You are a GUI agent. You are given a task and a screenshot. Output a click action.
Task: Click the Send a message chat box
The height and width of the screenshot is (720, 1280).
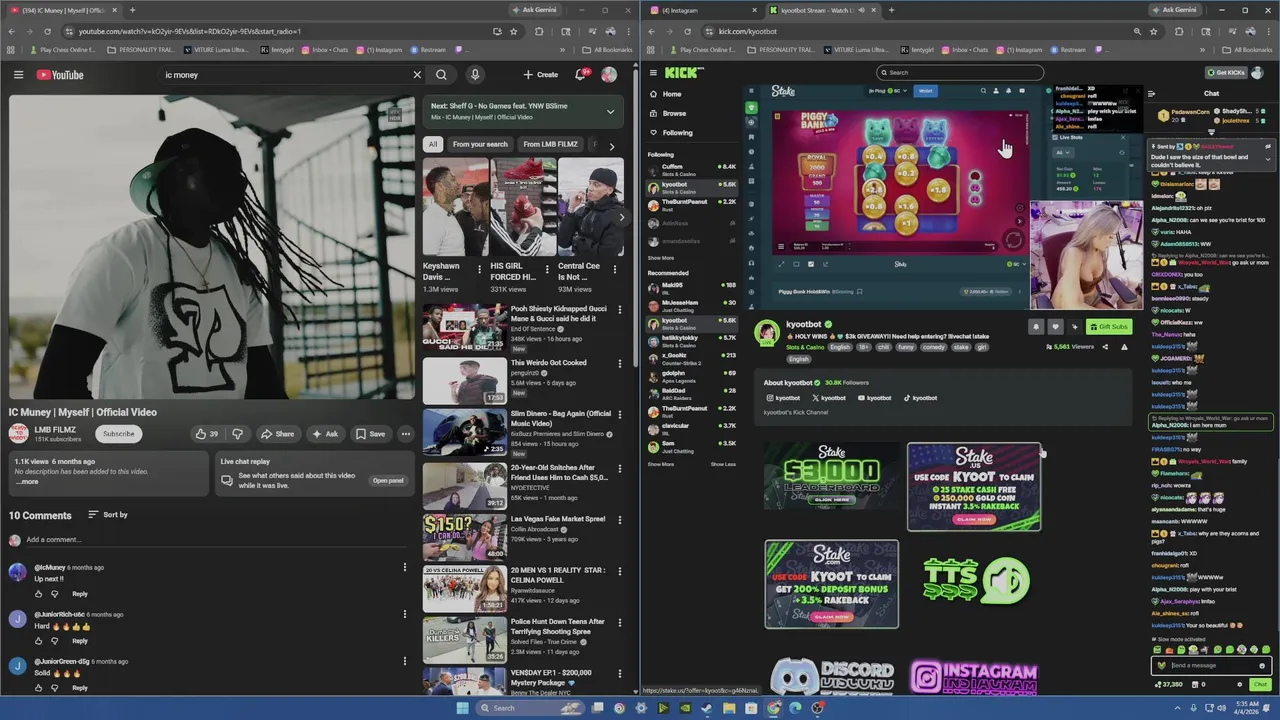tap(1213, 665)
